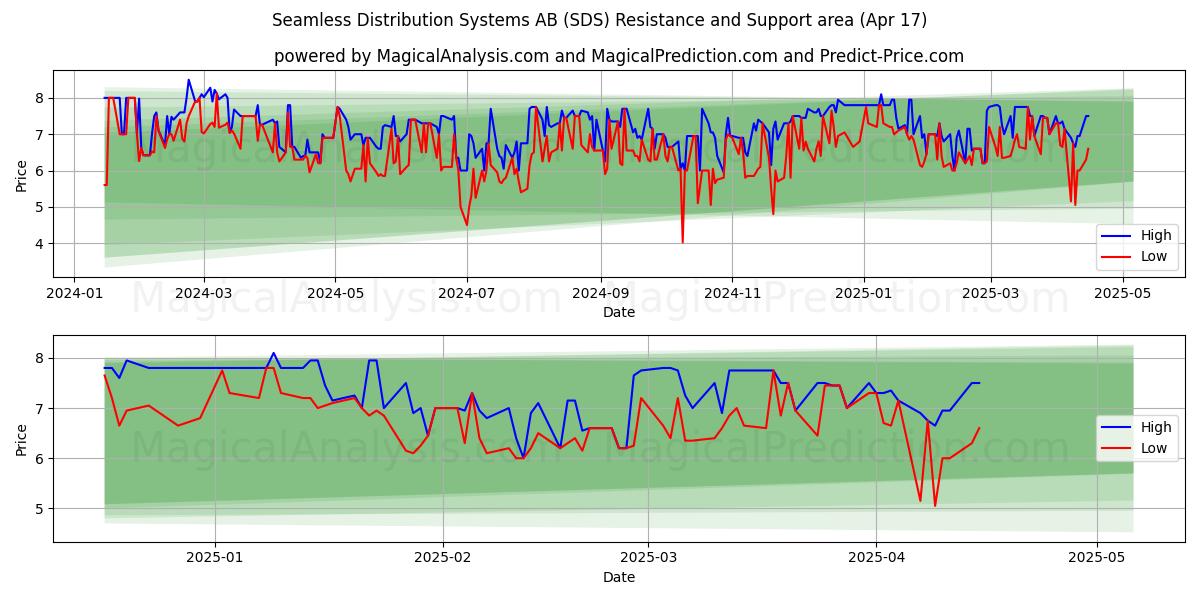Click the y-axis value '5' on bottom chart
The width and height of the screenshot is (1200, 600).
40,509
